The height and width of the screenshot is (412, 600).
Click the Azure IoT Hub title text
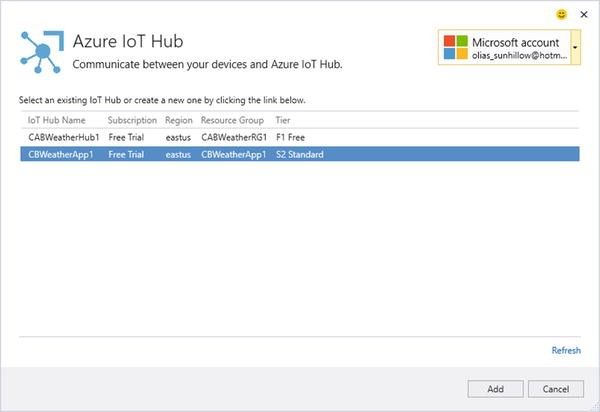click(128, 41)
